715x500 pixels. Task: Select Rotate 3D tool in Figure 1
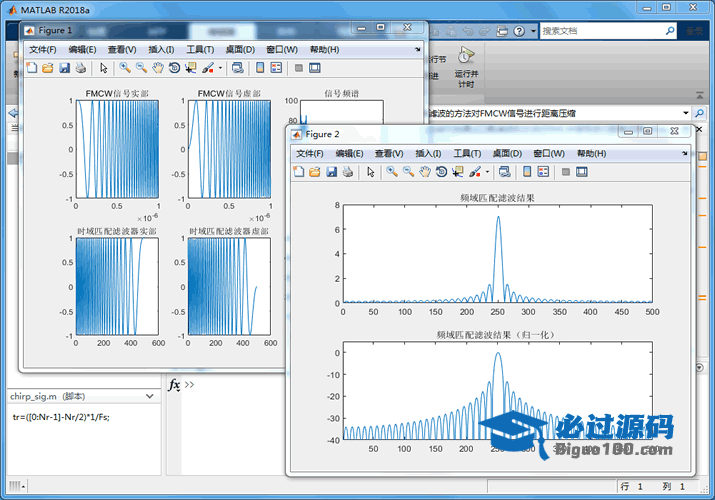pos(174,68)
